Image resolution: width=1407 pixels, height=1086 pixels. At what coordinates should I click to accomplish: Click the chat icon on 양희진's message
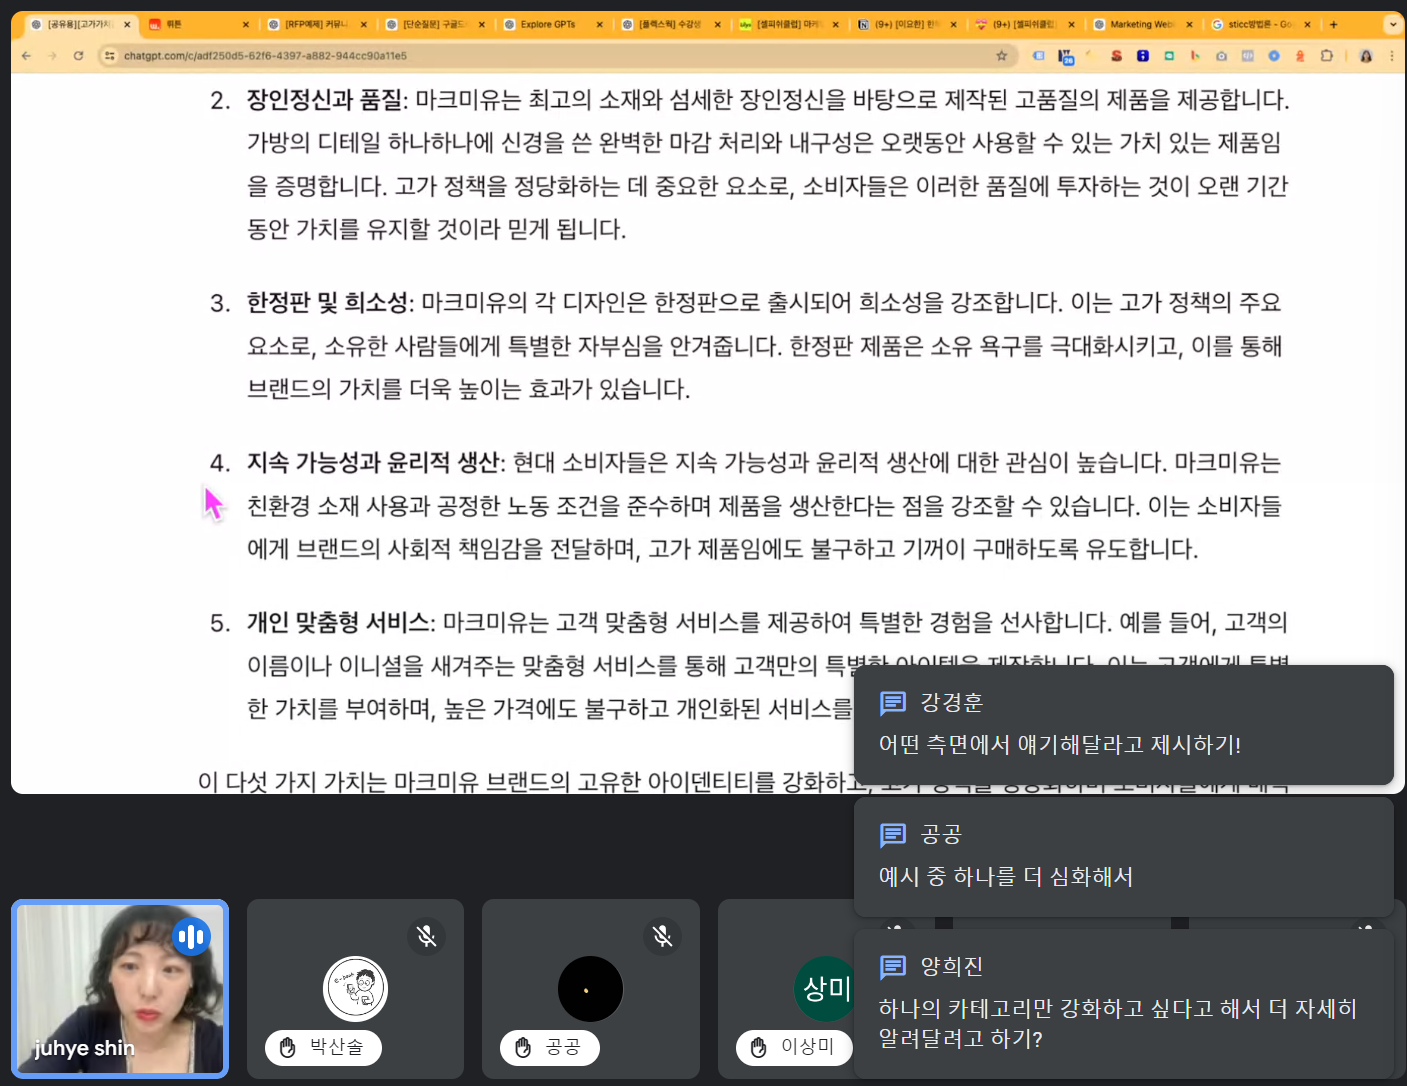tap(893, 967)
